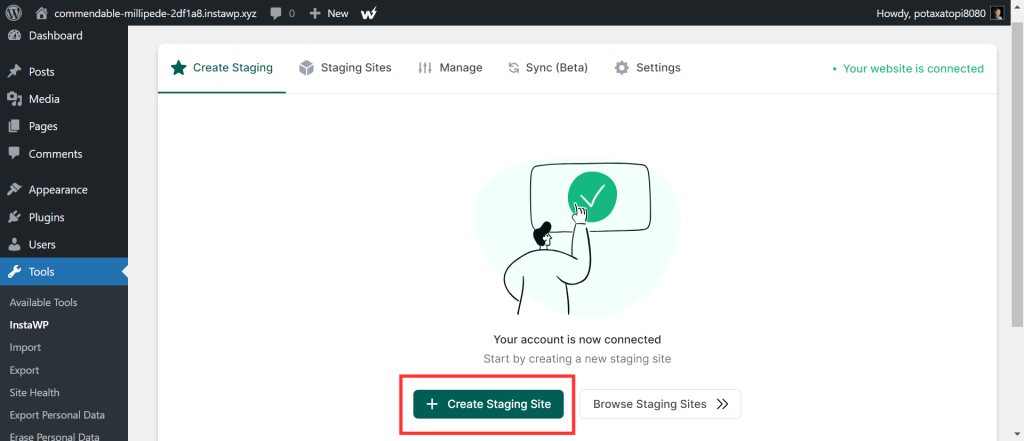This screenshot has height=441, width=1024.
Task: Open the Howdy potaxatopi8080 account menu
Action: click(x=940, y=13)
